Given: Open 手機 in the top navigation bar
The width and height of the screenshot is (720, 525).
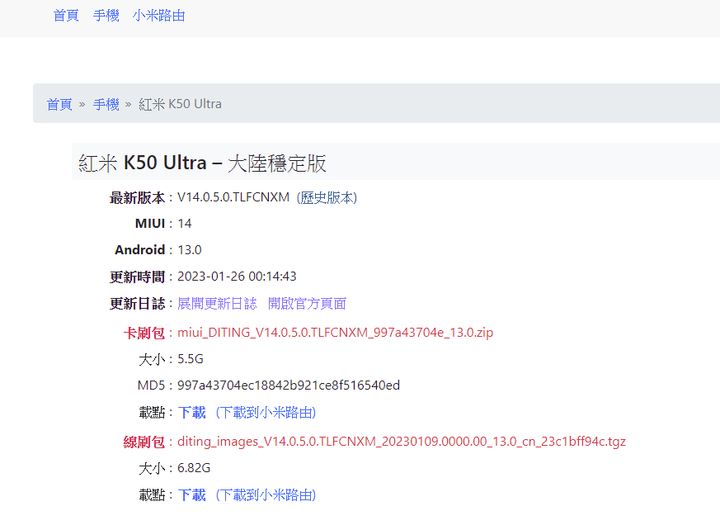Looking at the screenshot, I should coord(106,16).
